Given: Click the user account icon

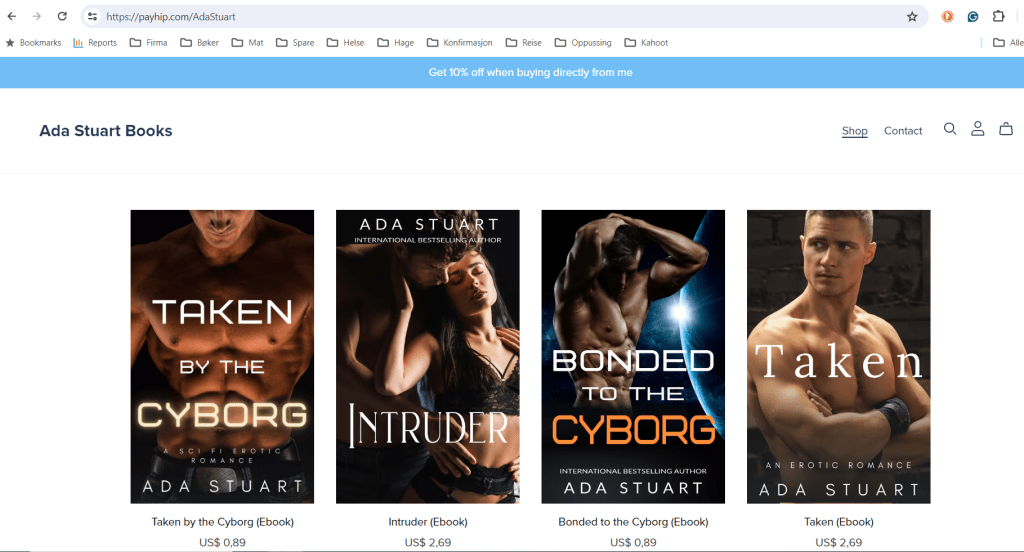Looking at the screenshot, I should 978,129.
